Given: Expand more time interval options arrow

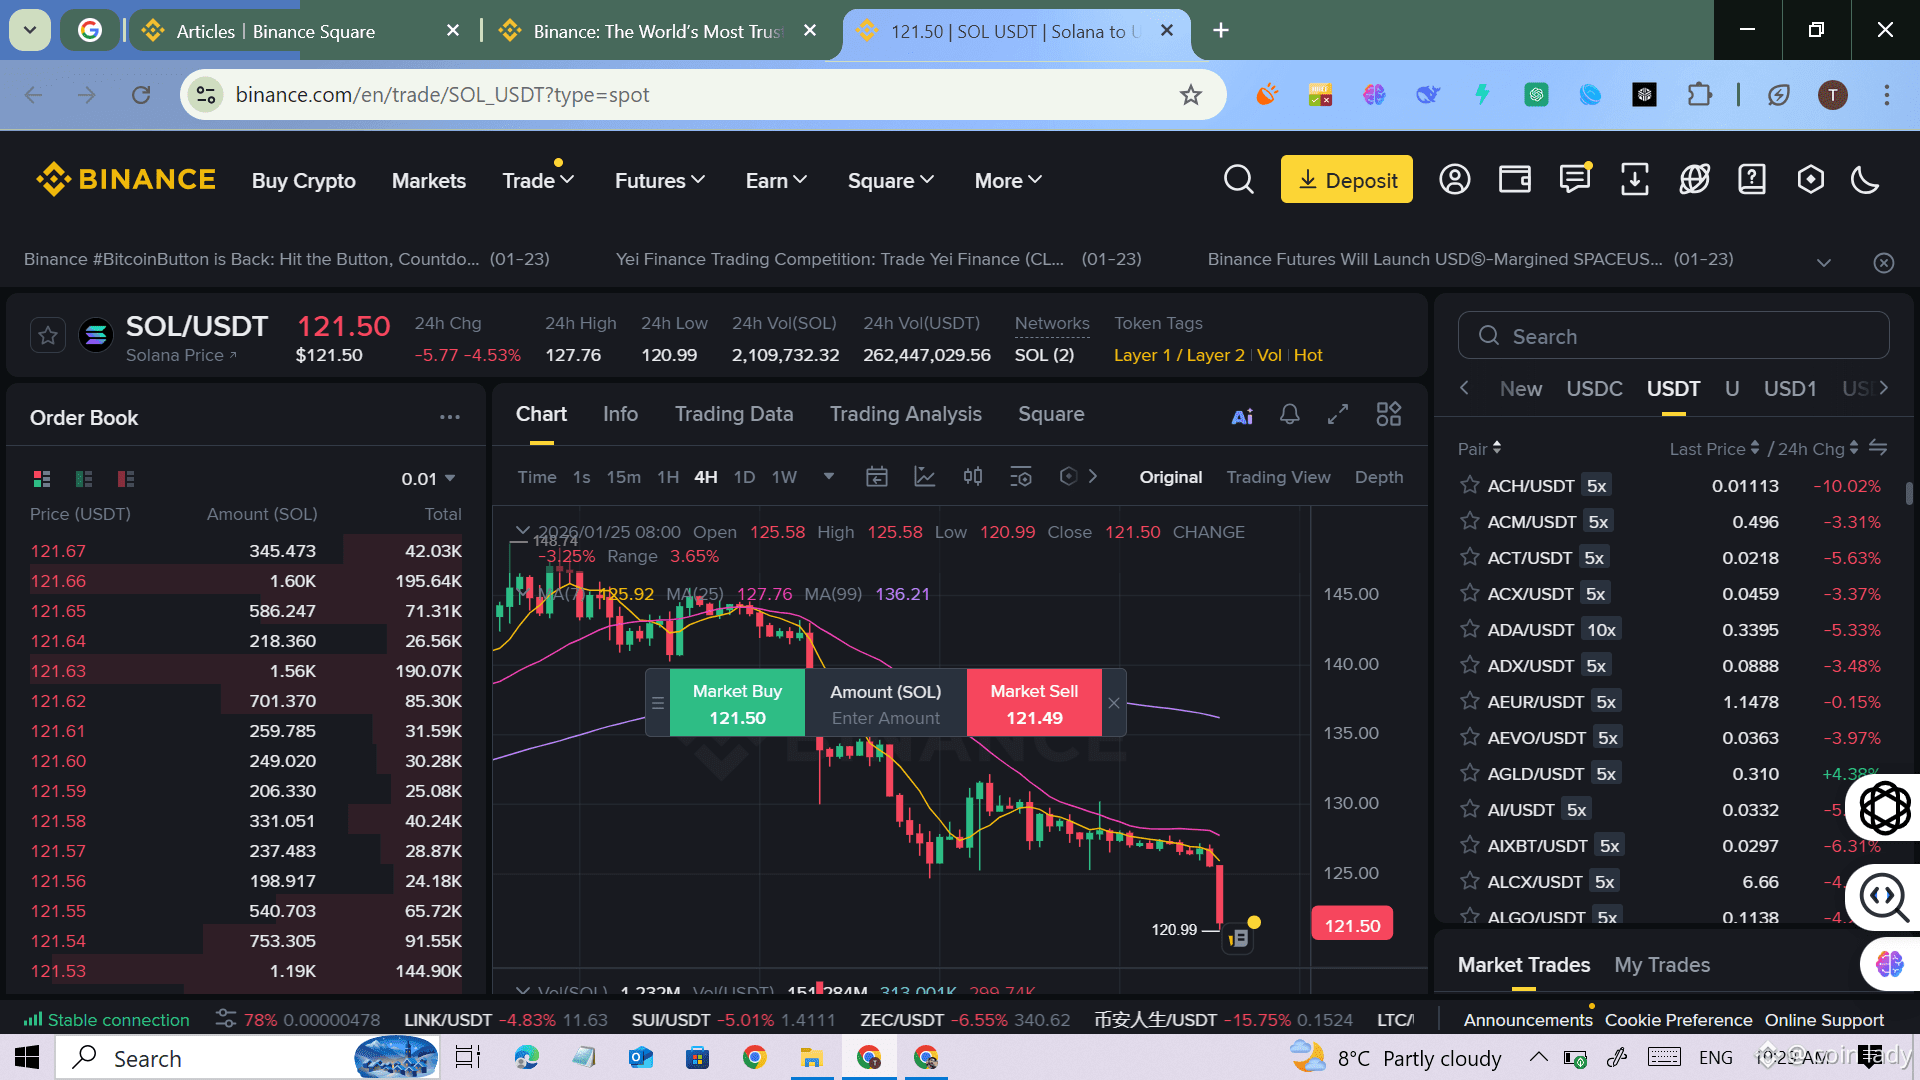Looking at the screenshot, I should click(x=829, y=477).
